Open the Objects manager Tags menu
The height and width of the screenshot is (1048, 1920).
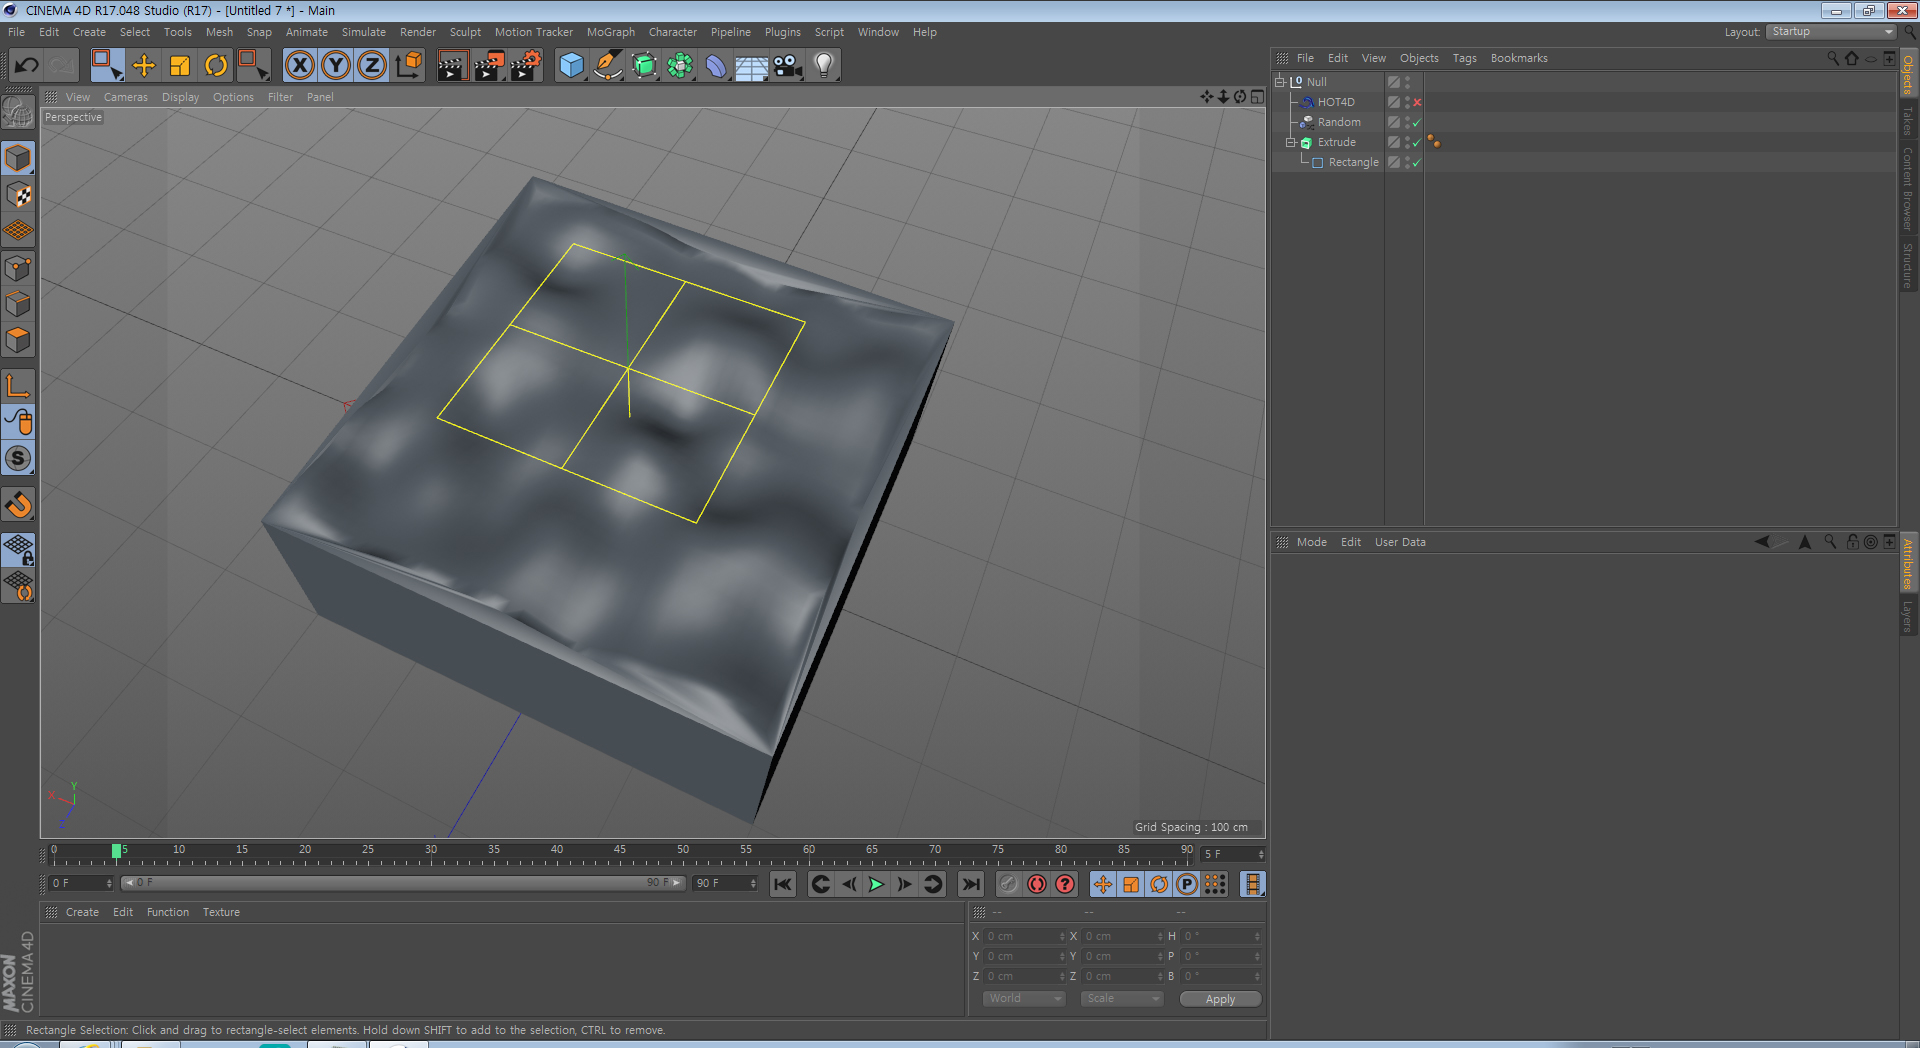1464,58
